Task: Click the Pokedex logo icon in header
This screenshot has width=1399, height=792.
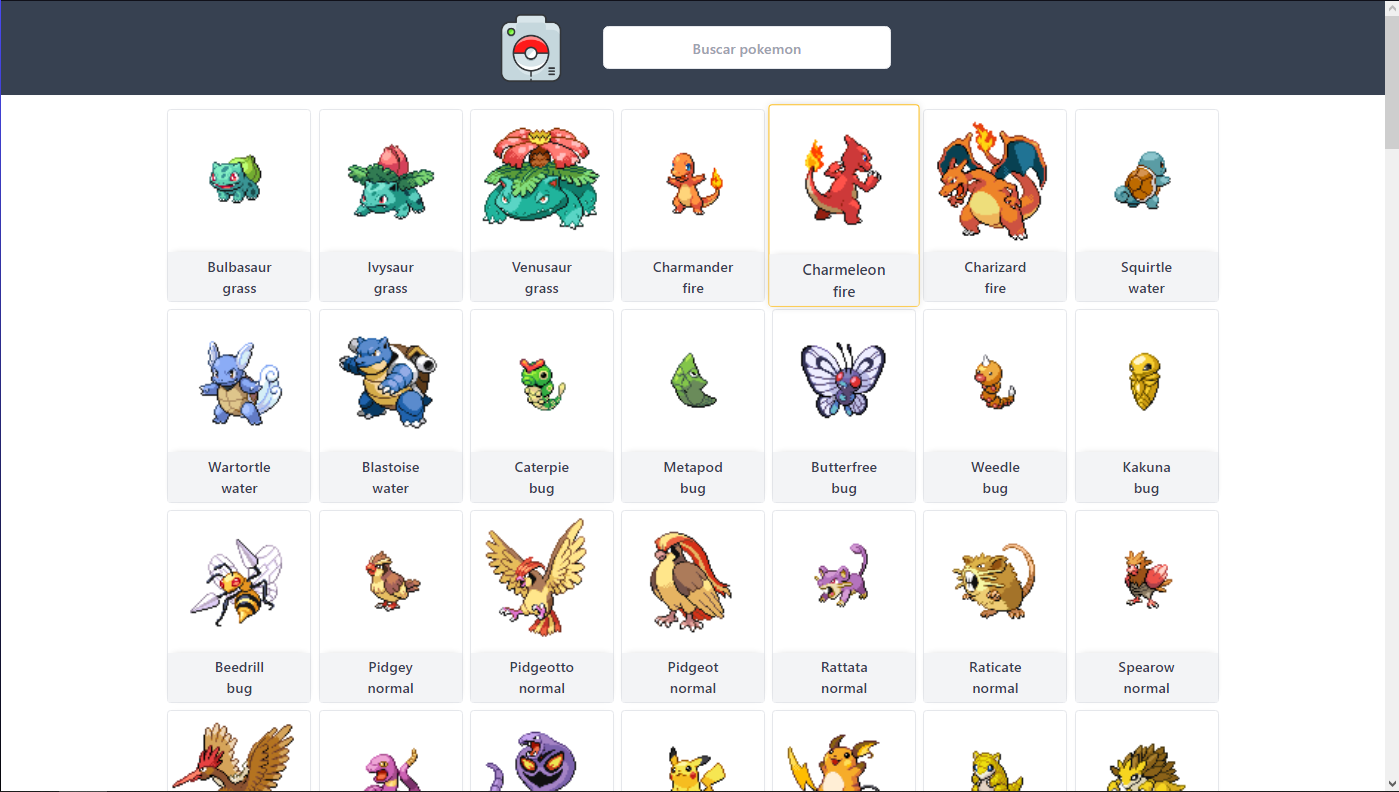Action: click(531, 49)
